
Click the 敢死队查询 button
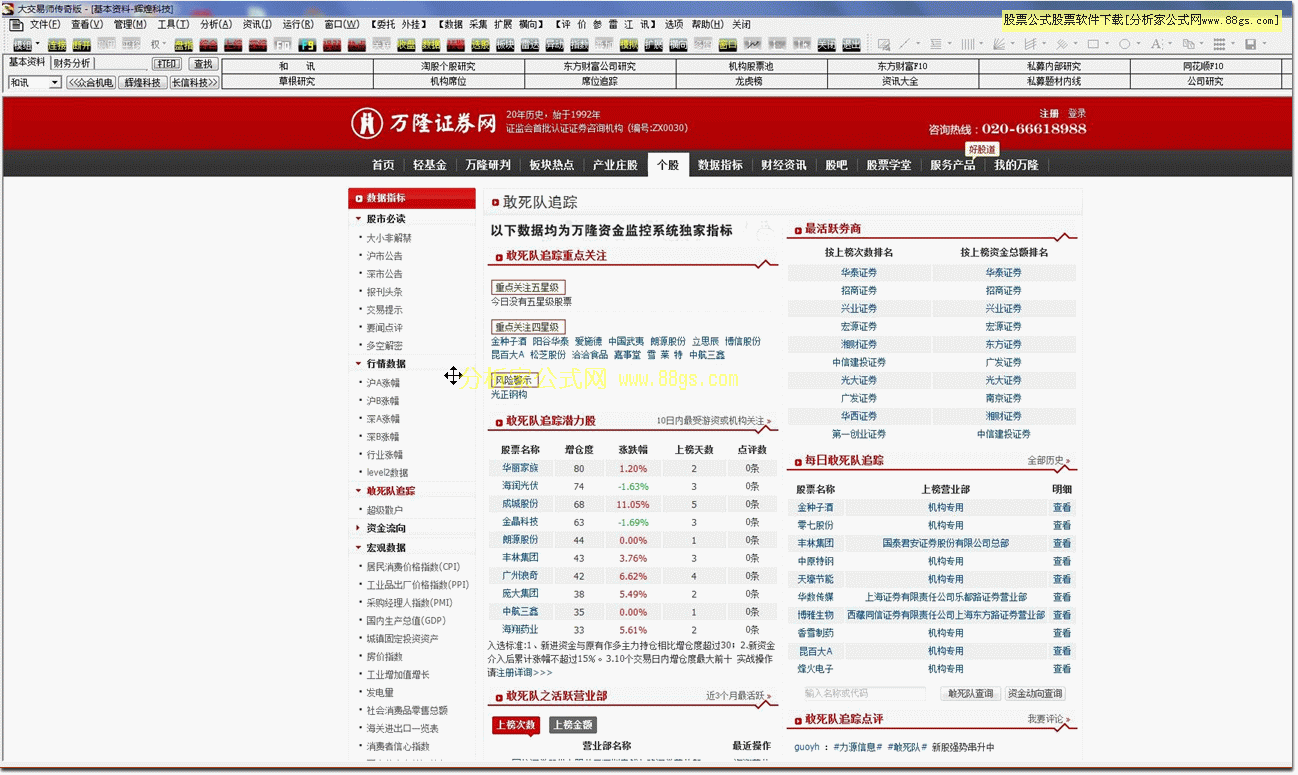pos(971,693)
